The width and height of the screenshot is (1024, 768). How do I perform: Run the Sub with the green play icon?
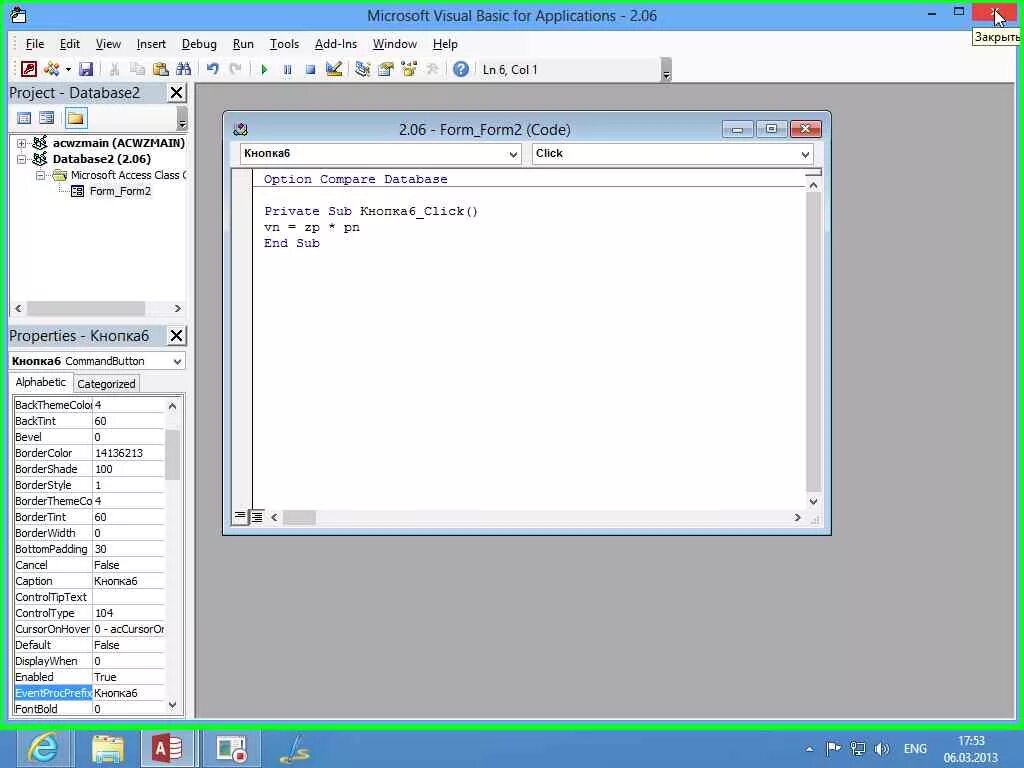264,69
